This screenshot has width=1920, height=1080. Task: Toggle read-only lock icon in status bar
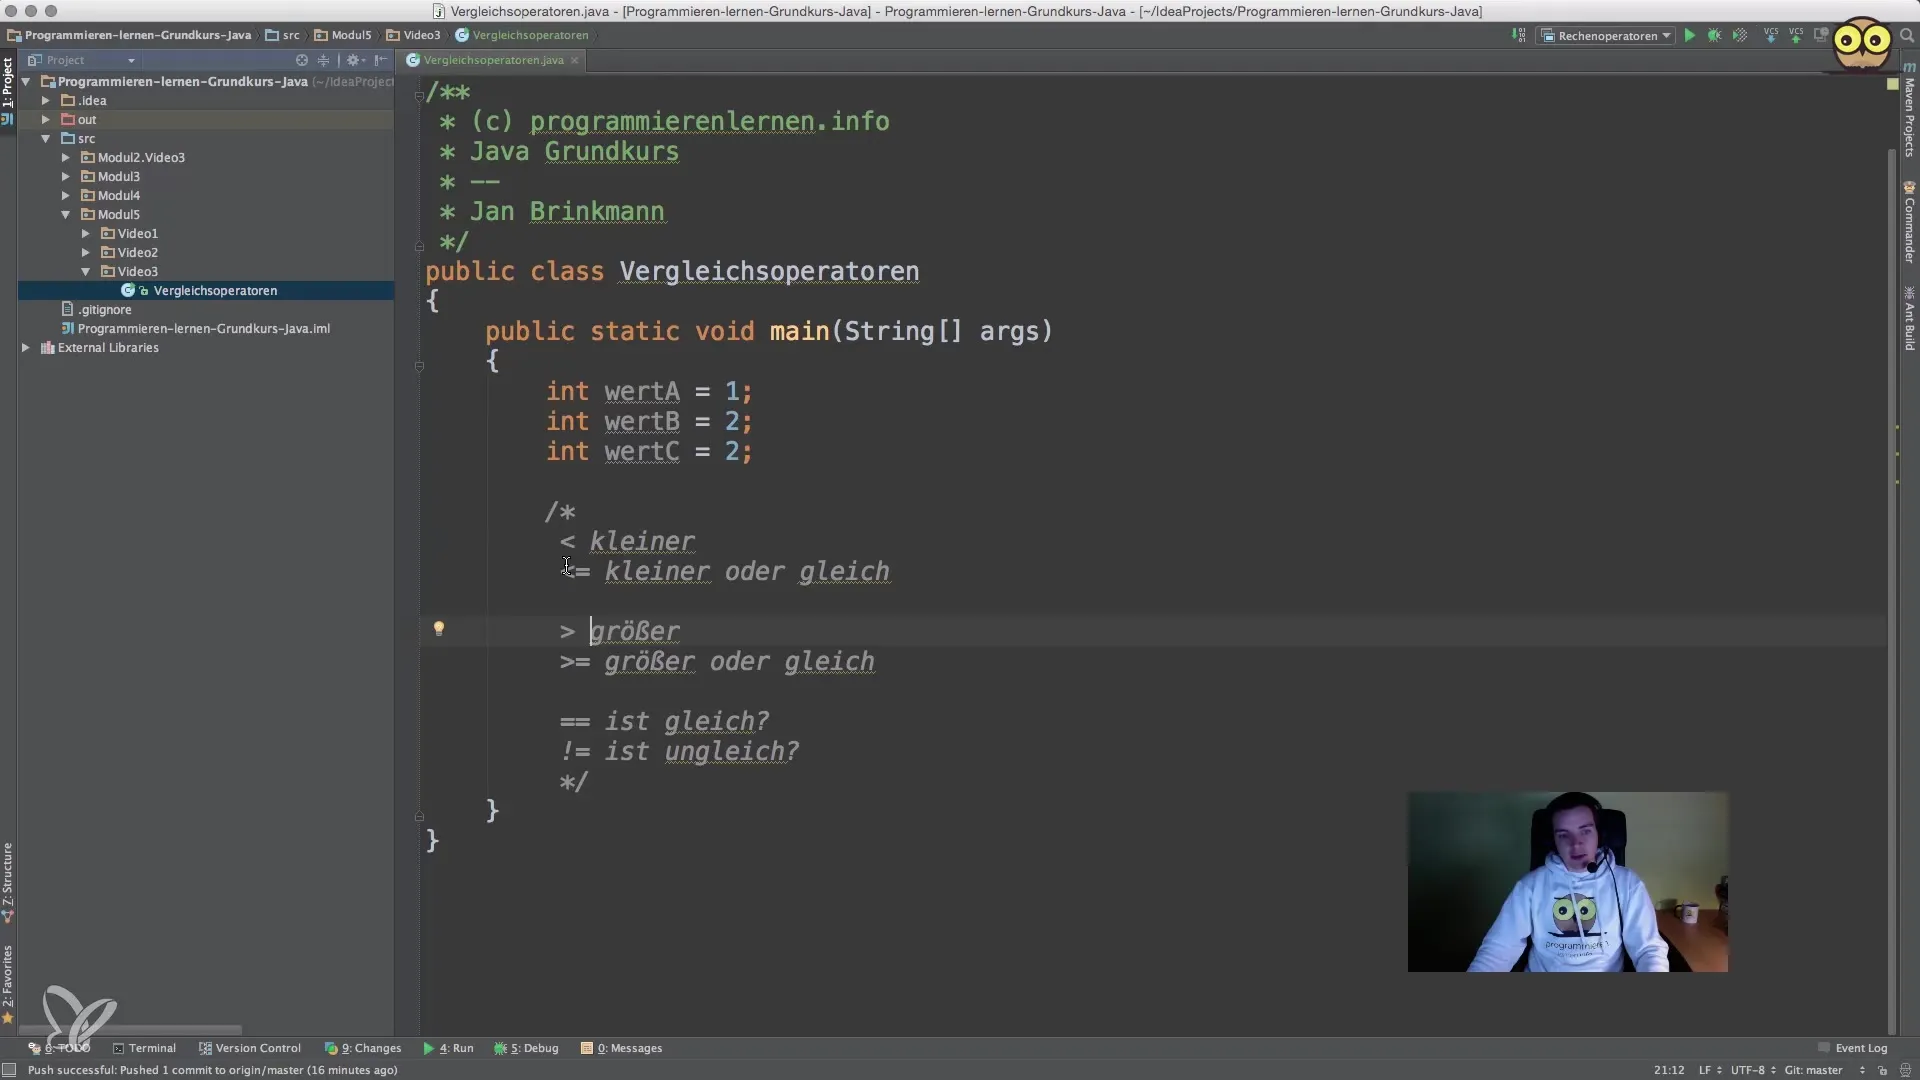click(1882, 1070)
